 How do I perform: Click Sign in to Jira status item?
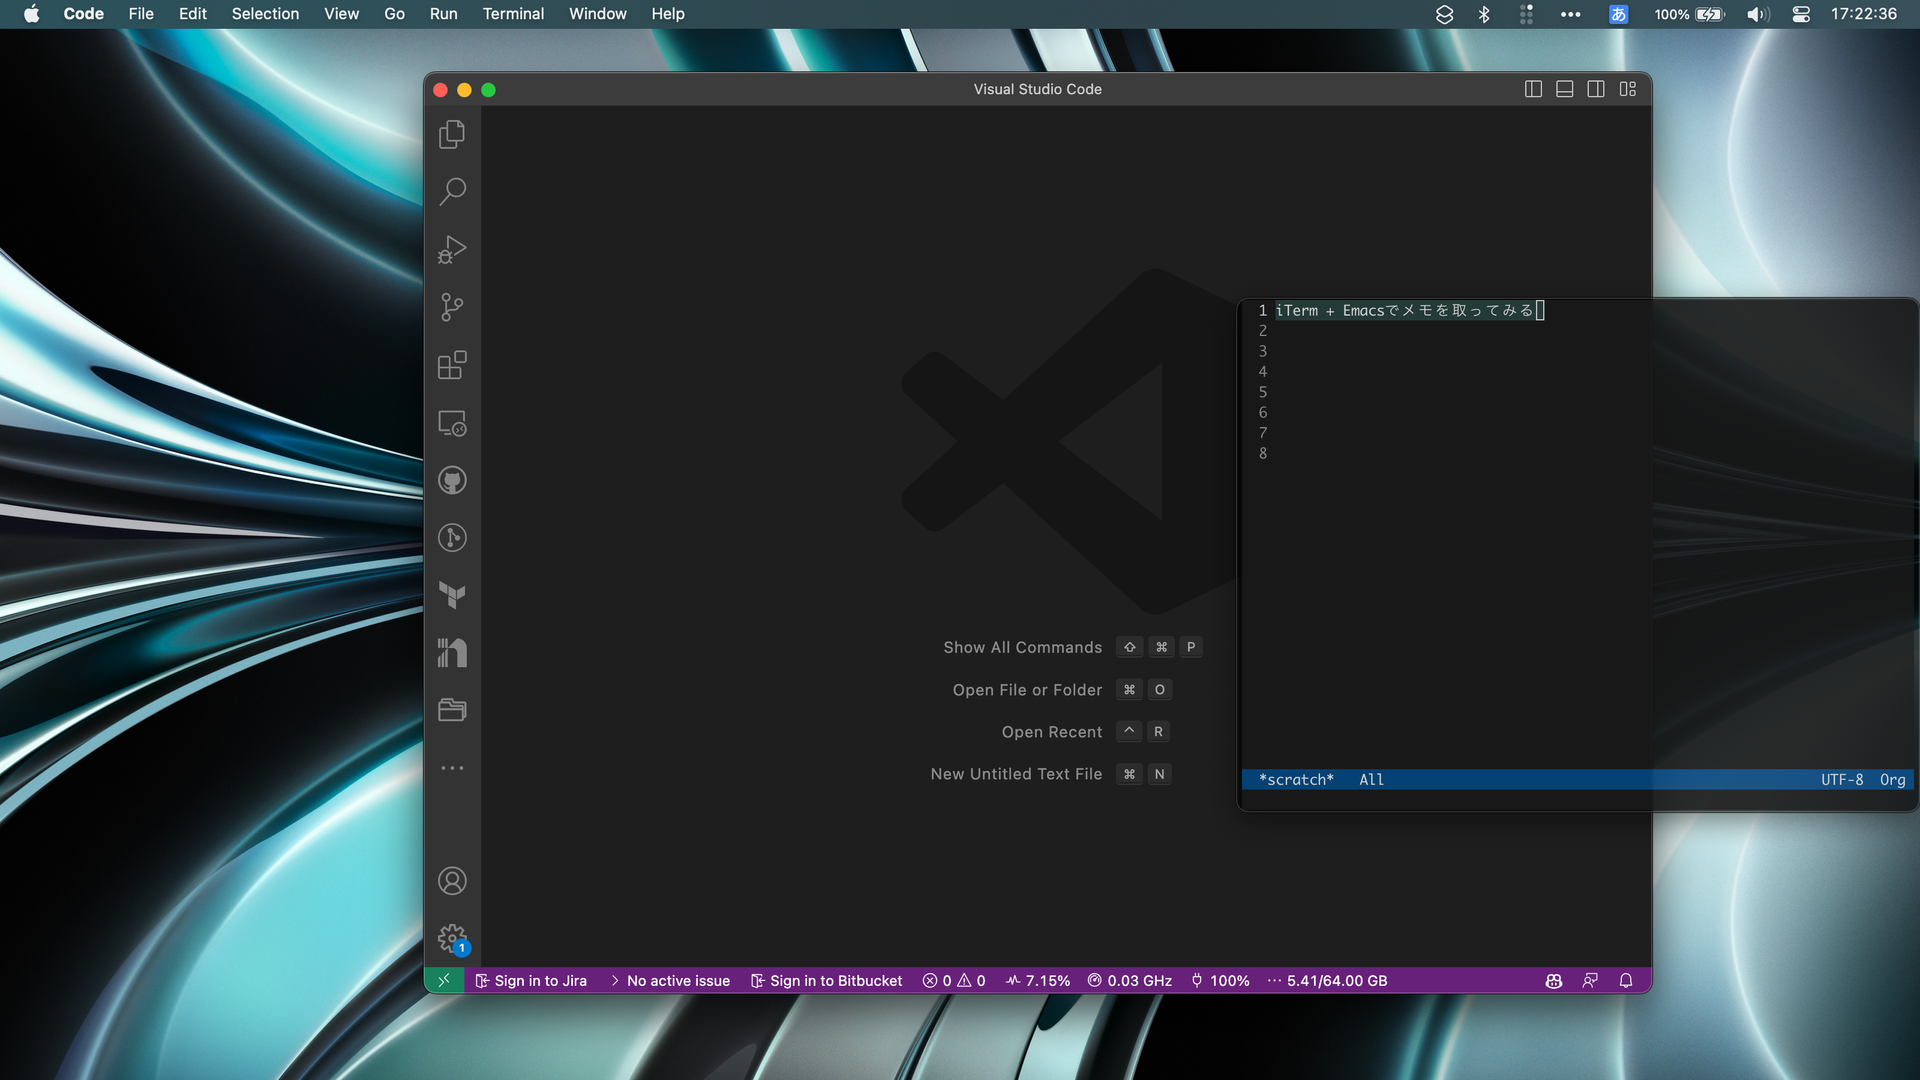(x=531, y=981)
